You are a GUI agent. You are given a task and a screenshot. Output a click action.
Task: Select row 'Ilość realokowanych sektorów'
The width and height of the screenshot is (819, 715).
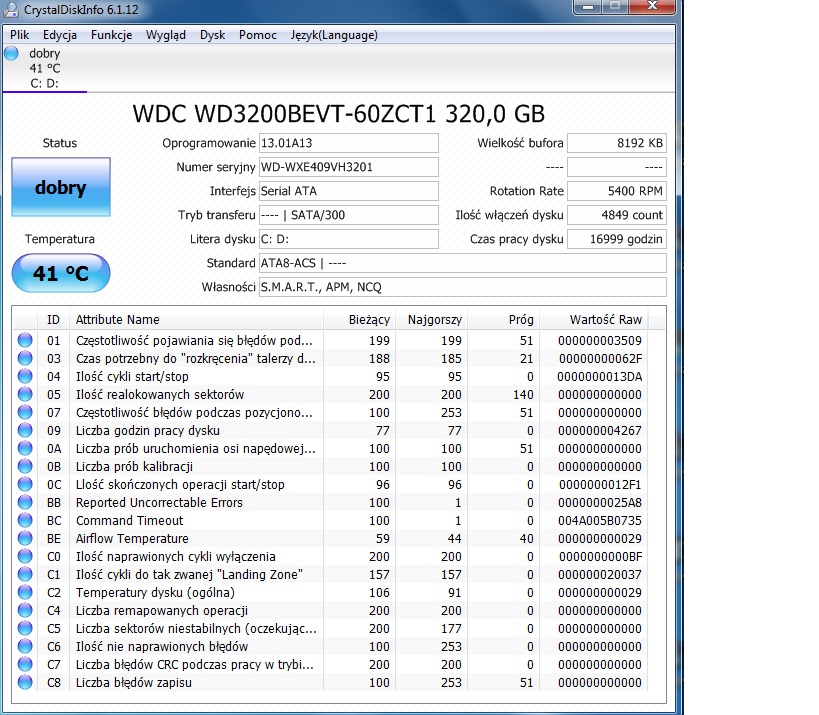[331, 394]
